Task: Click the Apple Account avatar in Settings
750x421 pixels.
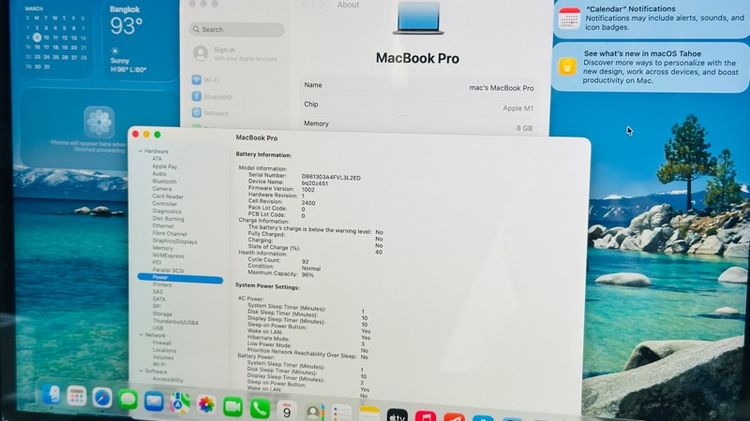Action: 201,53
